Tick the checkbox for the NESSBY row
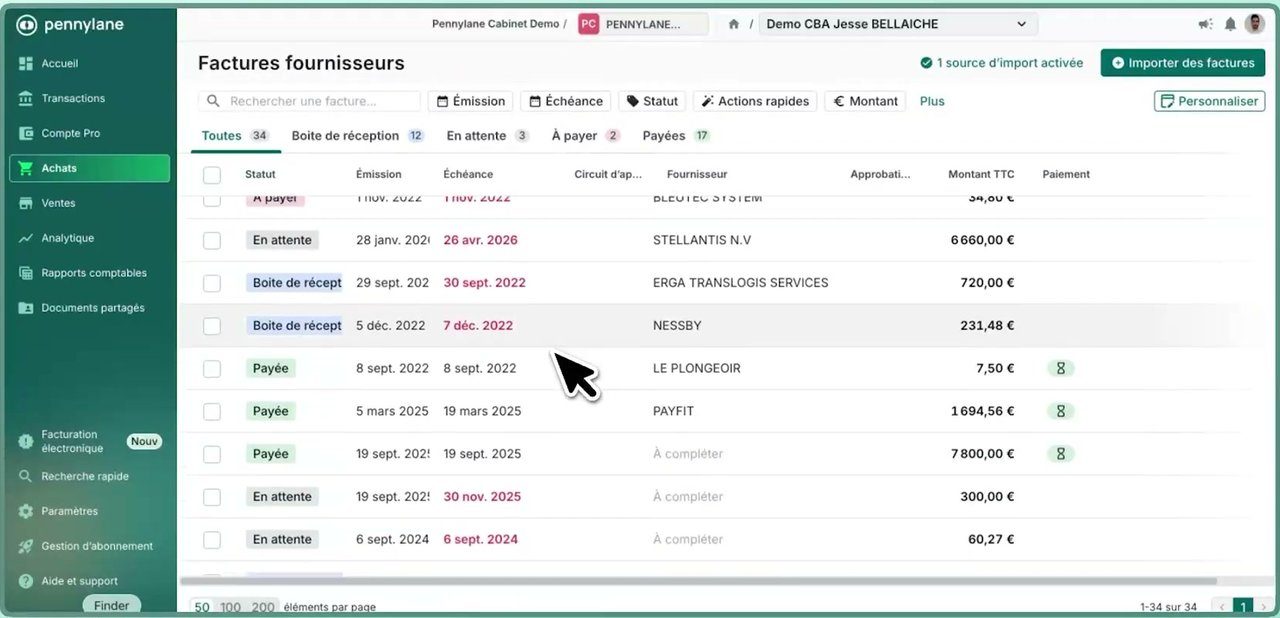The image size is (1280, 618). pos(212,326)
